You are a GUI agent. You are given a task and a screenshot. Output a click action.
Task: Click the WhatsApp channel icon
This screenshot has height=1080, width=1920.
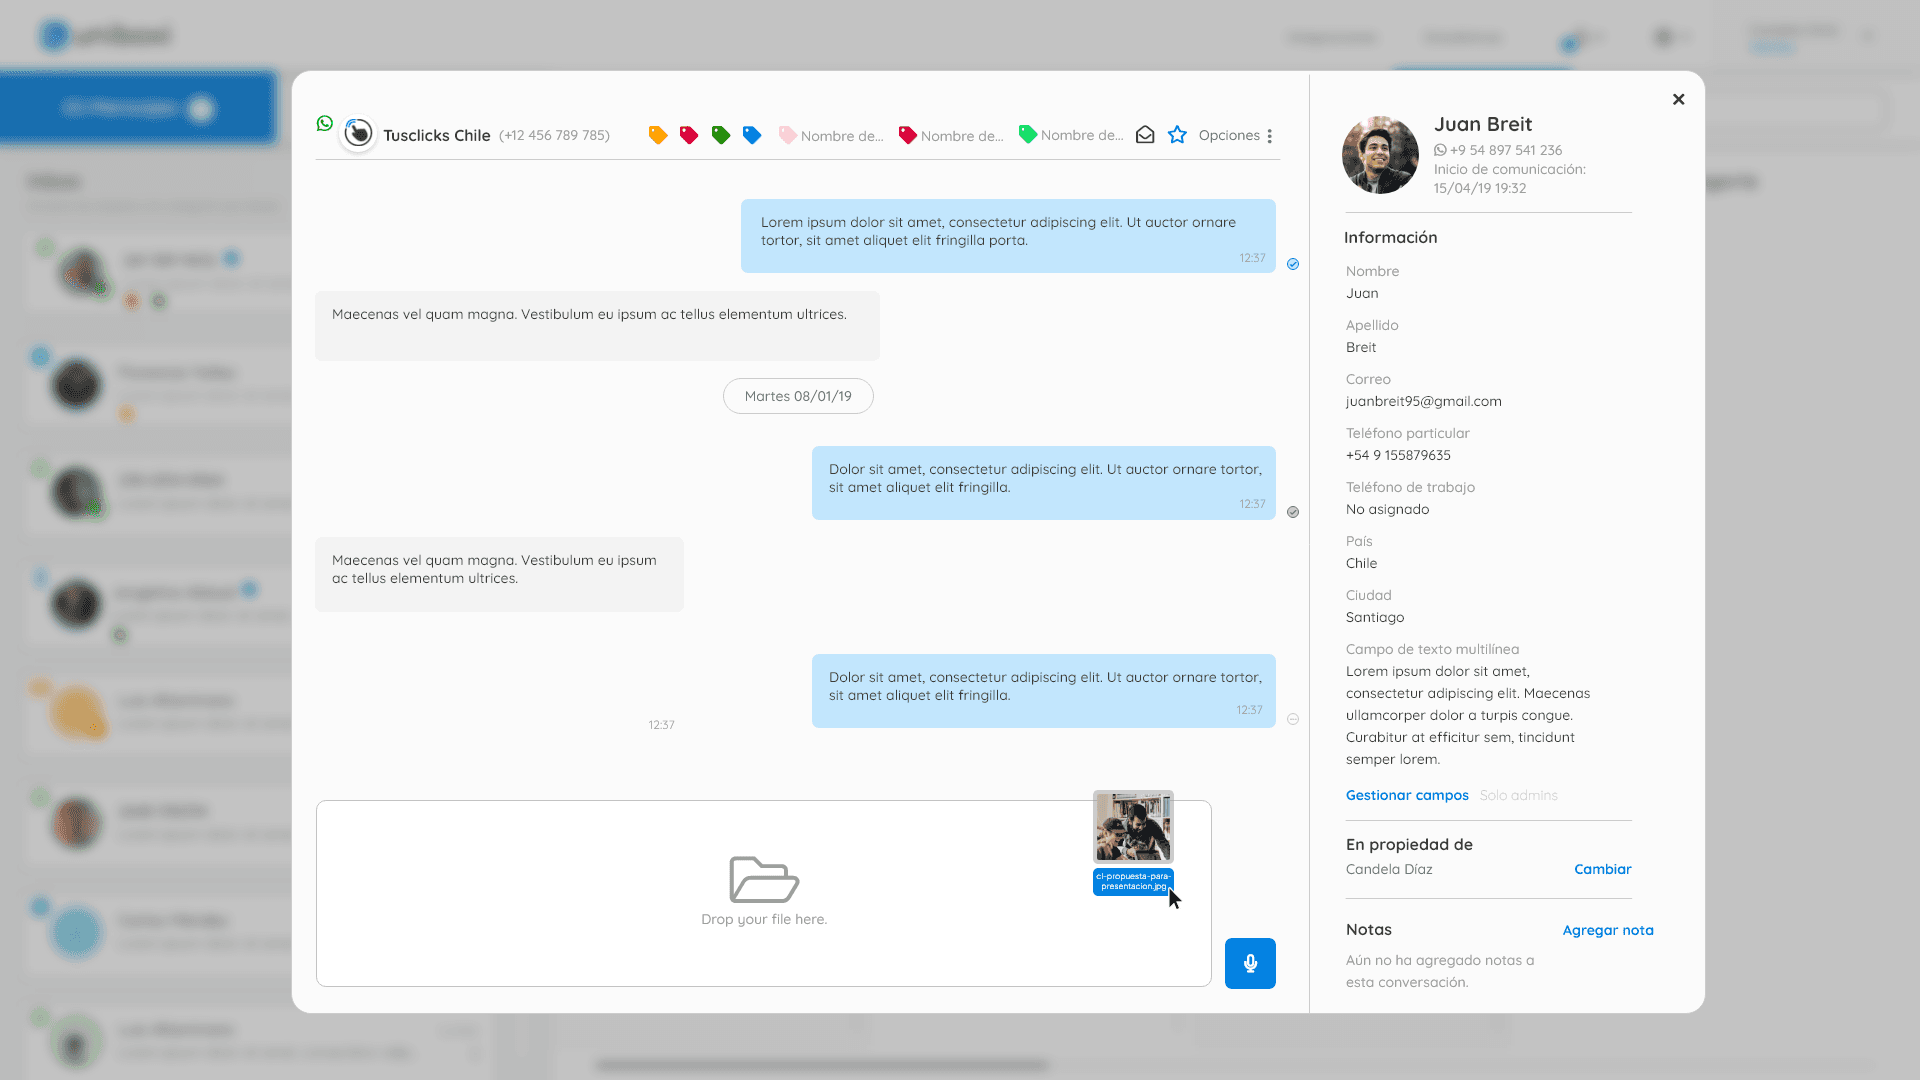(x=325, y=123)
